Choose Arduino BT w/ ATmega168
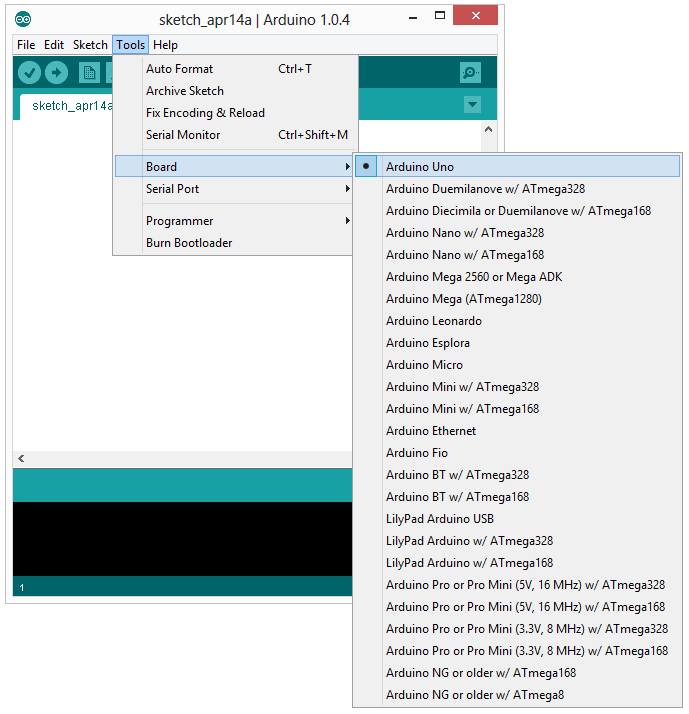 pyautogui.click(x=517, y=497)
